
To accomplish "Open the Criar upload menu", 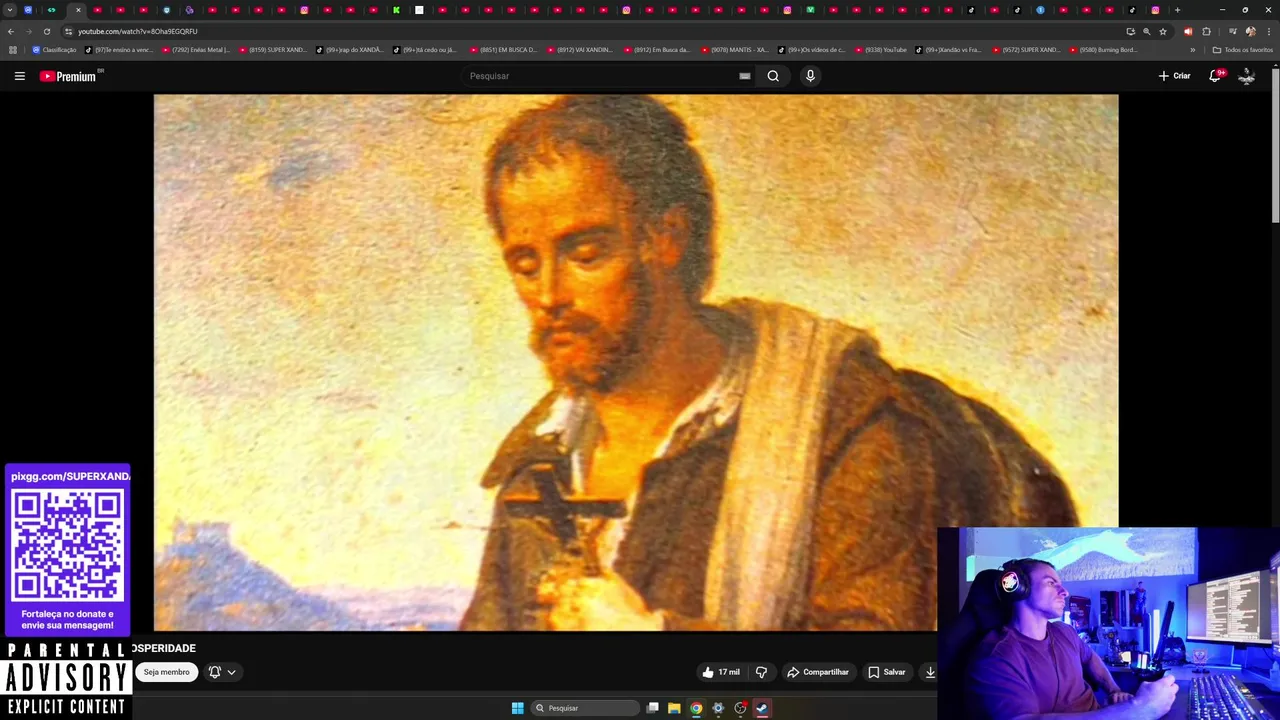I will click(x=1175, y=76).
